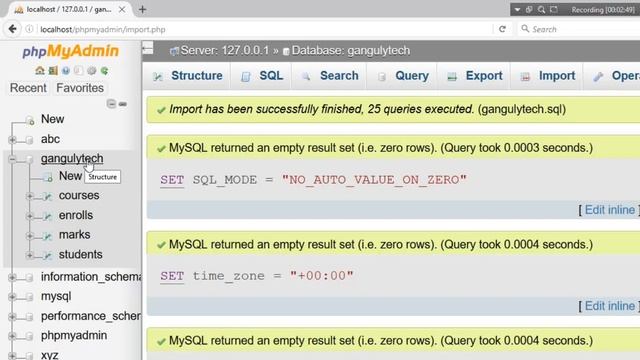Click new table icon under gangulytech
The image size is (640, 360).
(x=48, y=177)
